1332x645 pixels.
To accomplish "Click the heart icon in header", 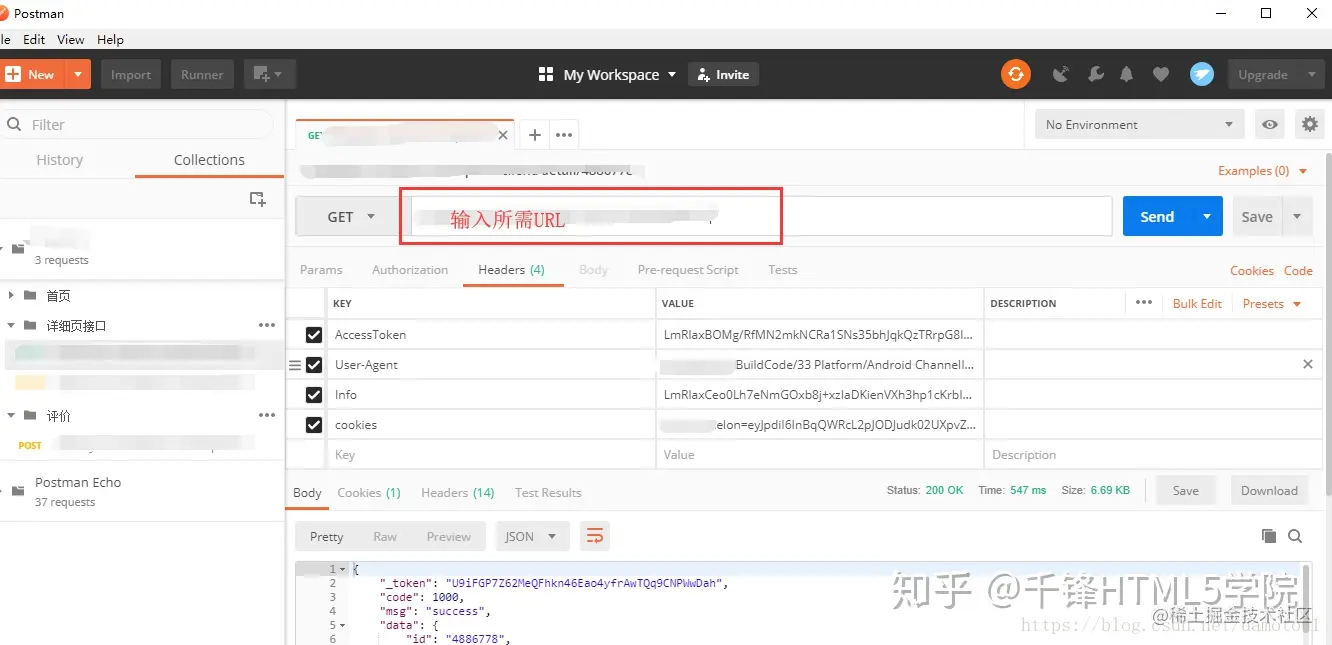I will [x=1160, y=75].
